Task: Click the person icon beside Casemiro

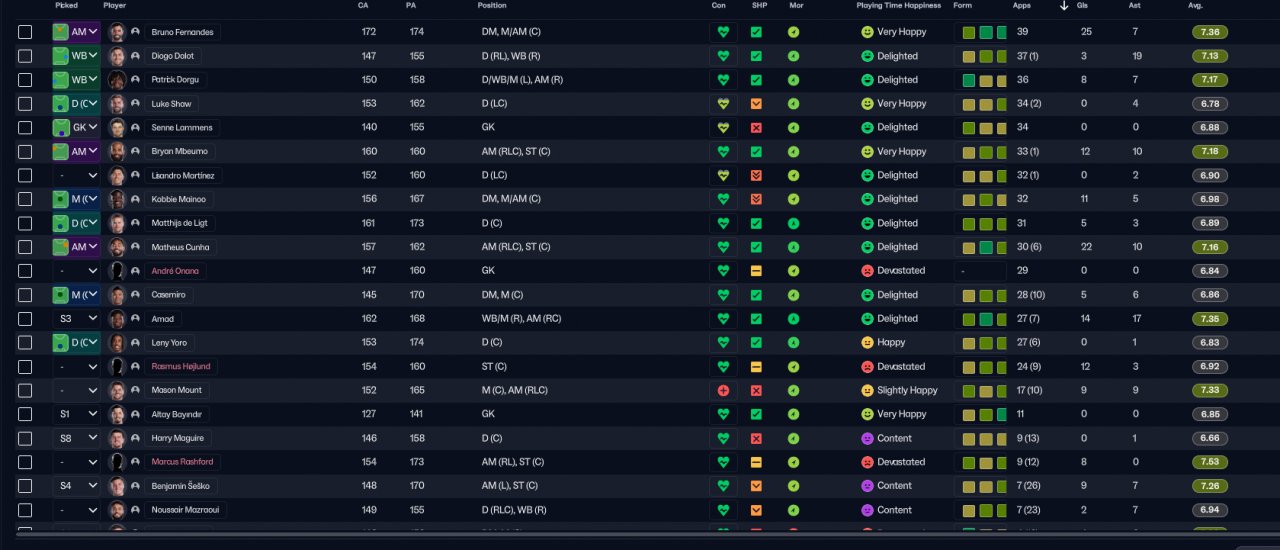Action: pyautogui.click(x=135, y=295)
